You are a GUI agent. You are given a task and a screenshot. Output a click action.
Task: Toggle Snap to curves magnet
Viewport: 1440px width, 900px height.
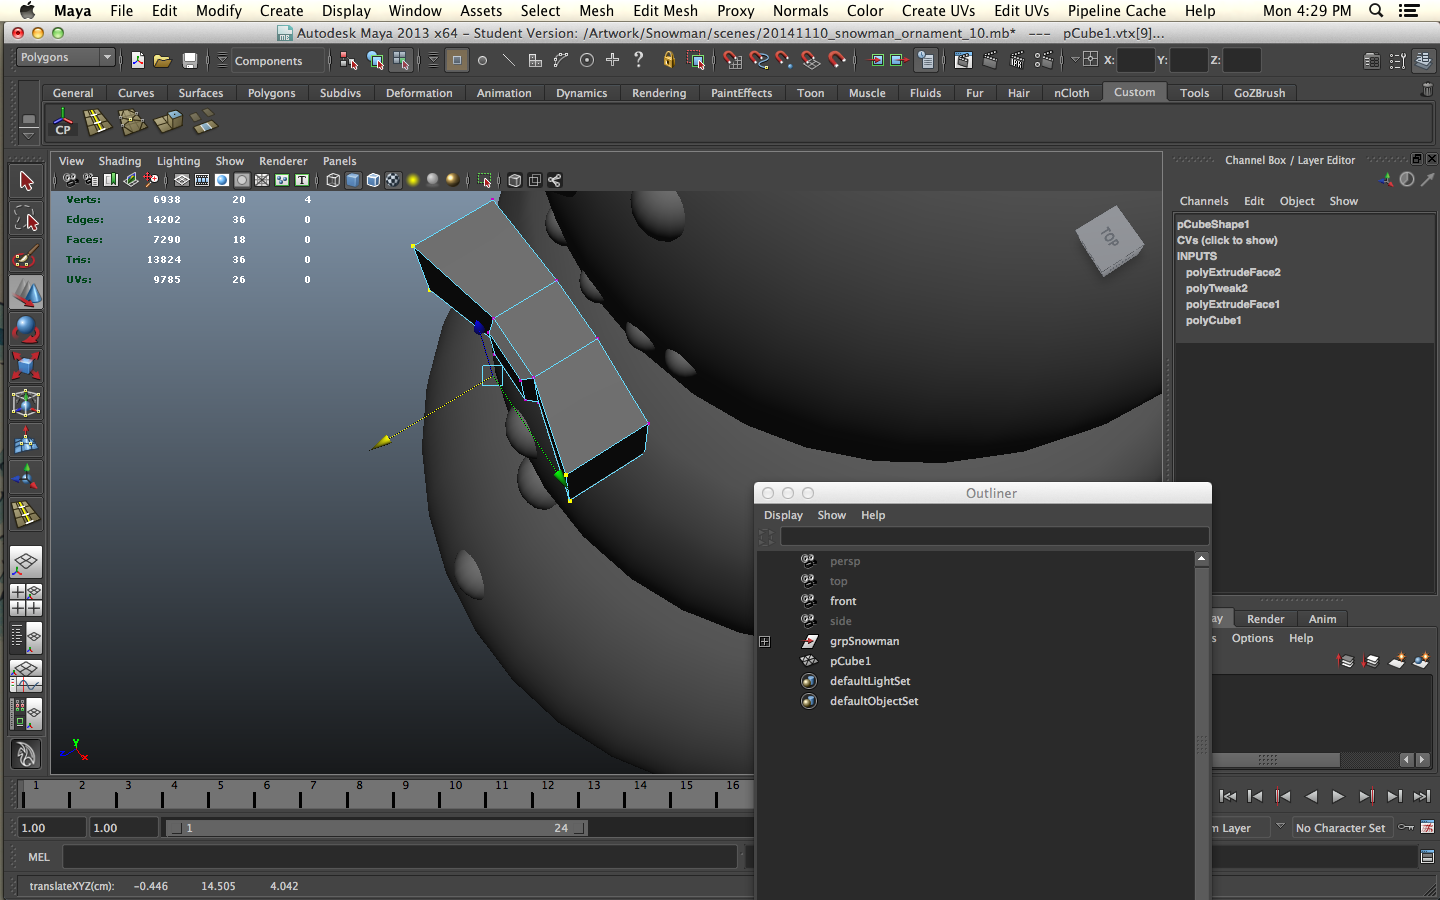tap(759, 60)
